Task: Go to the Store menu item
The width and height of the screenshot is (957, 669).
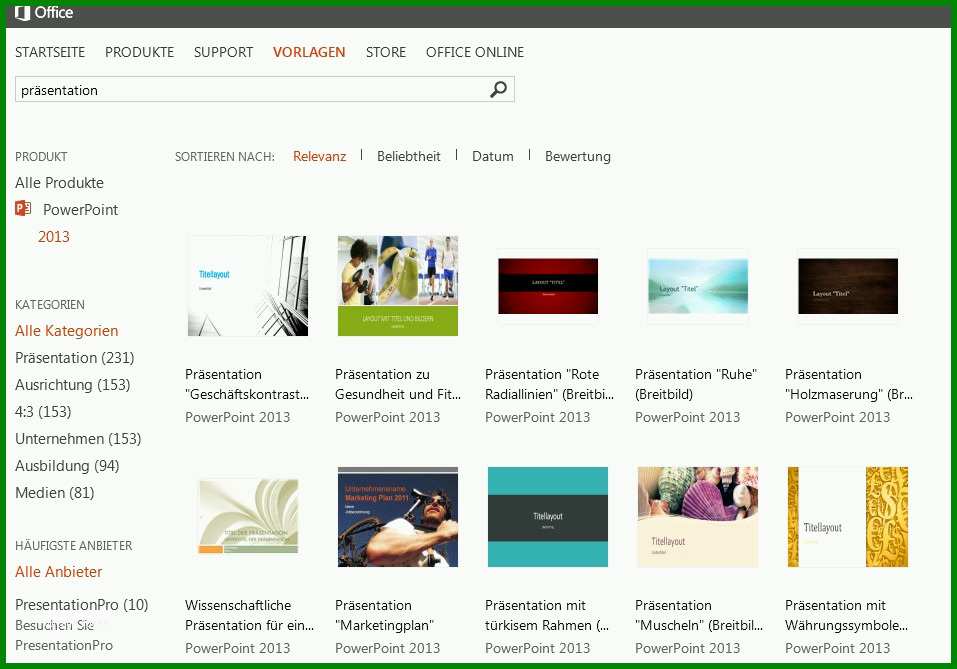Action: pos(386,52)
